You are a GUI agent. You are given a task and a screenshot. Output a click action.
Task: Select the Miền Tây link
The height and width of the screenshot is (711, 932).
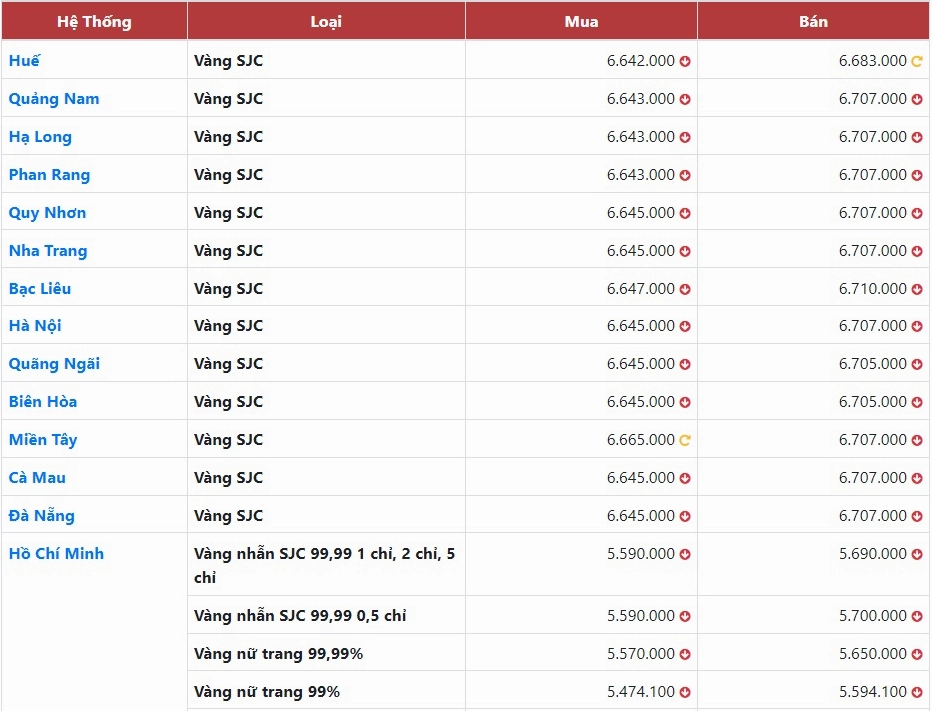pyautogui.click(x=43, y=440)
